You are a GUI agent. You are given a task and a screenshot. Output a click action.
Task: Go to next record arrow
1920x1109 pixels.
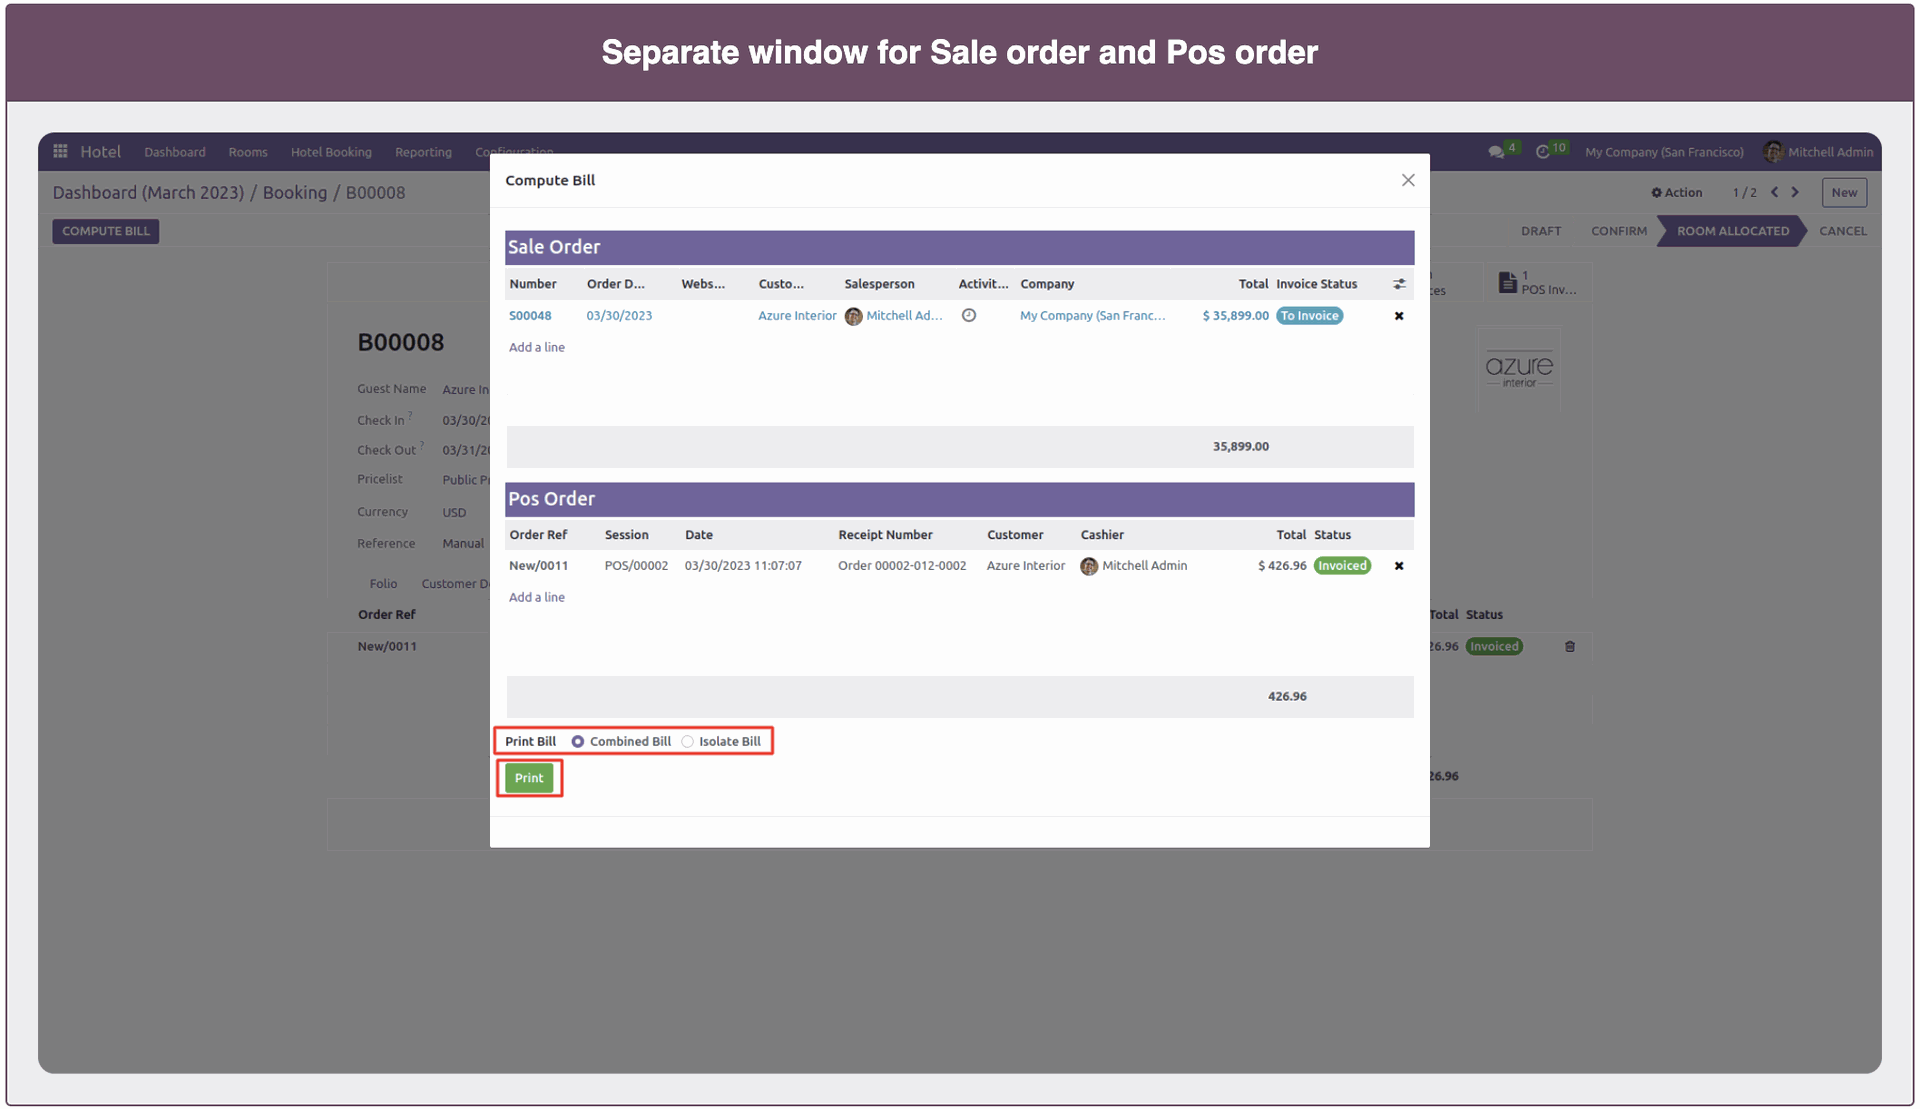click(x=1795, y=192)
